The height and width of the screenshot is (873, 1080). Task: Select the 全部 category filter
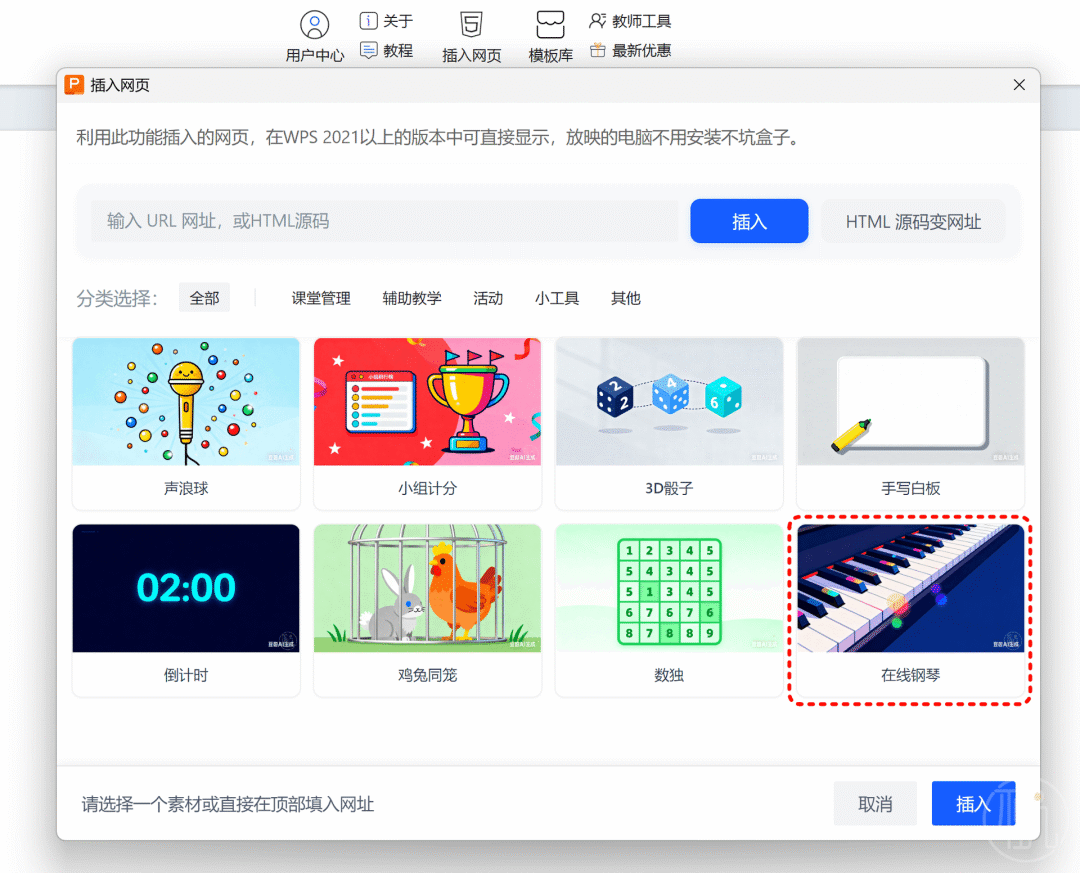point(204,298)
